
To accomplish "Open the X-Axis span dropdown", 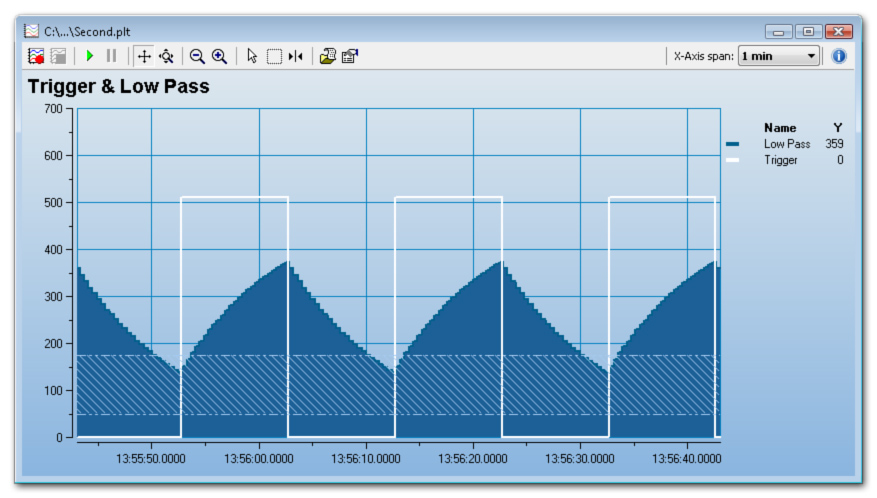I will pyautogui.click(x=779, y=56).
